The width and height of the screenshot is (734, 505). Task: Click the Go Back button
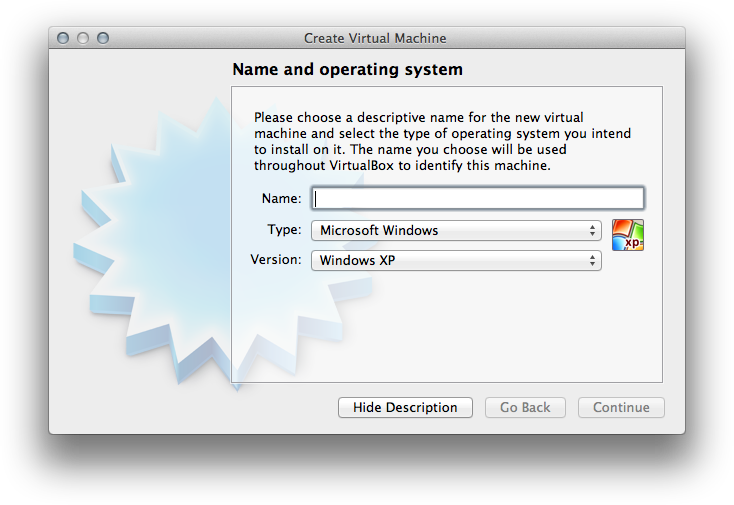[x=525, y=408]
